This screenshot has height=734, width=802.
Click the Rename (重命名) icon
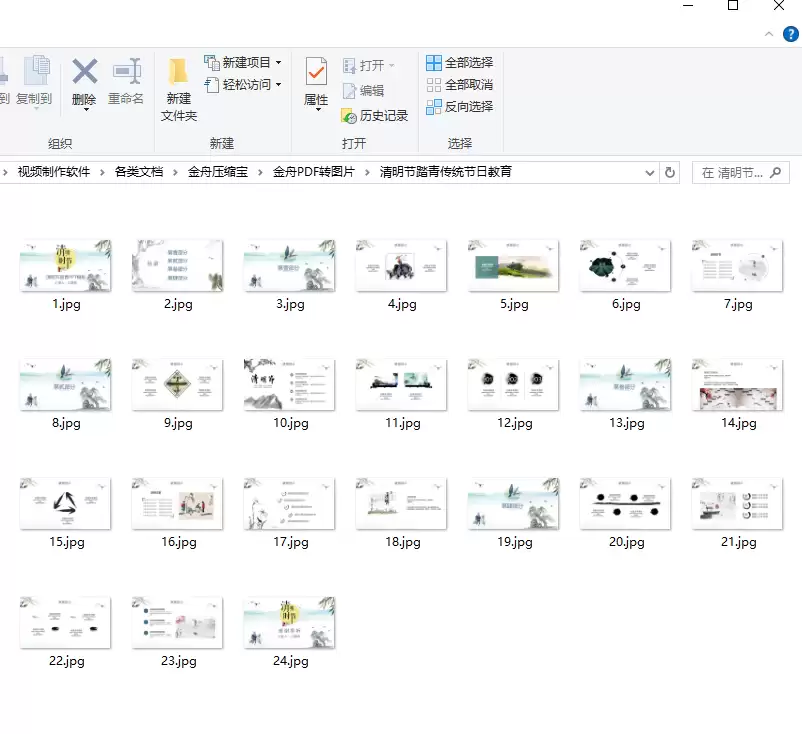[x=126, y=71]
